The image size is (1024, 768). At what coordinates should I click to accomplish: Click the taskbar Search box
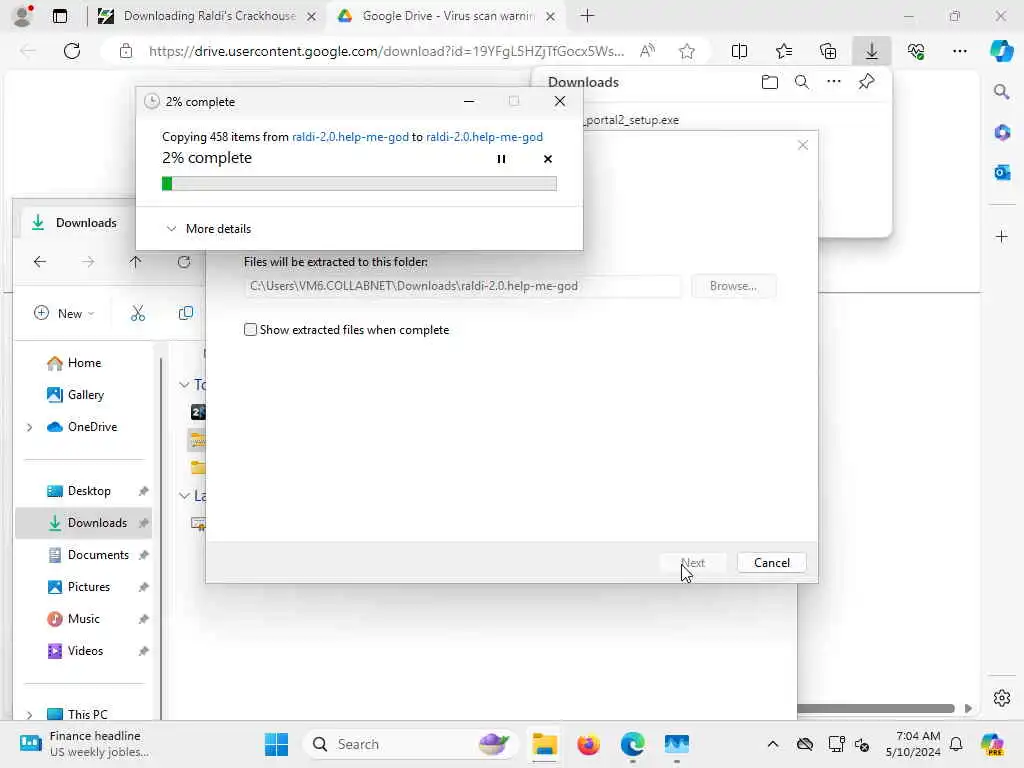coord(410,744)
